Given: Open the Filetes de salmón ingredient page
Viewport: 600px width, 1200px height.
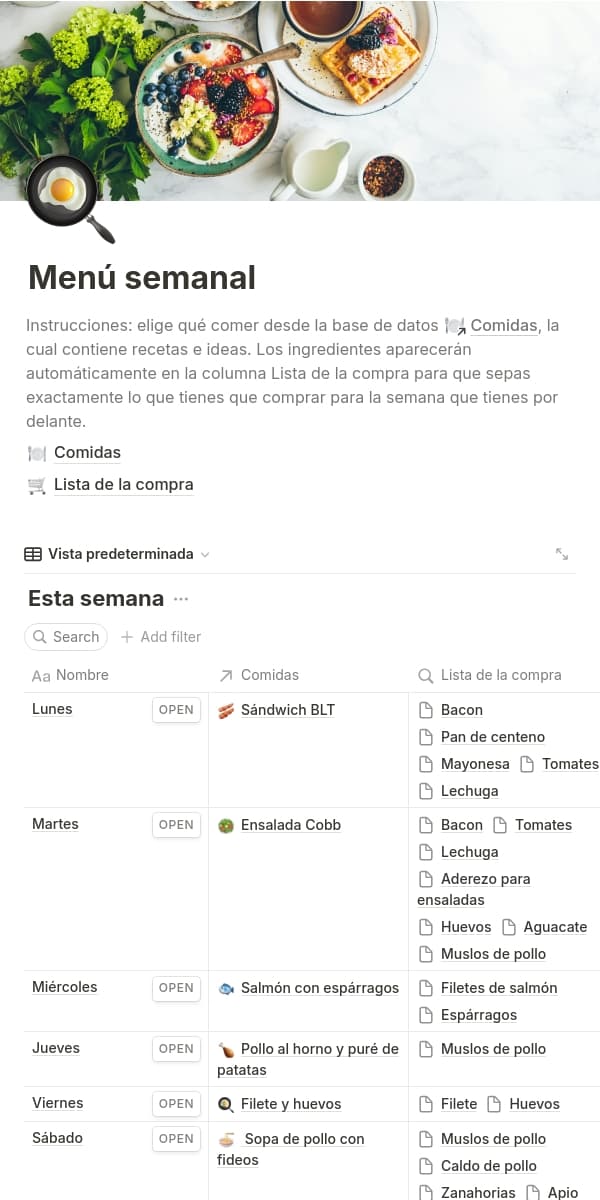Looking at the screenshot, I should 498,988.
